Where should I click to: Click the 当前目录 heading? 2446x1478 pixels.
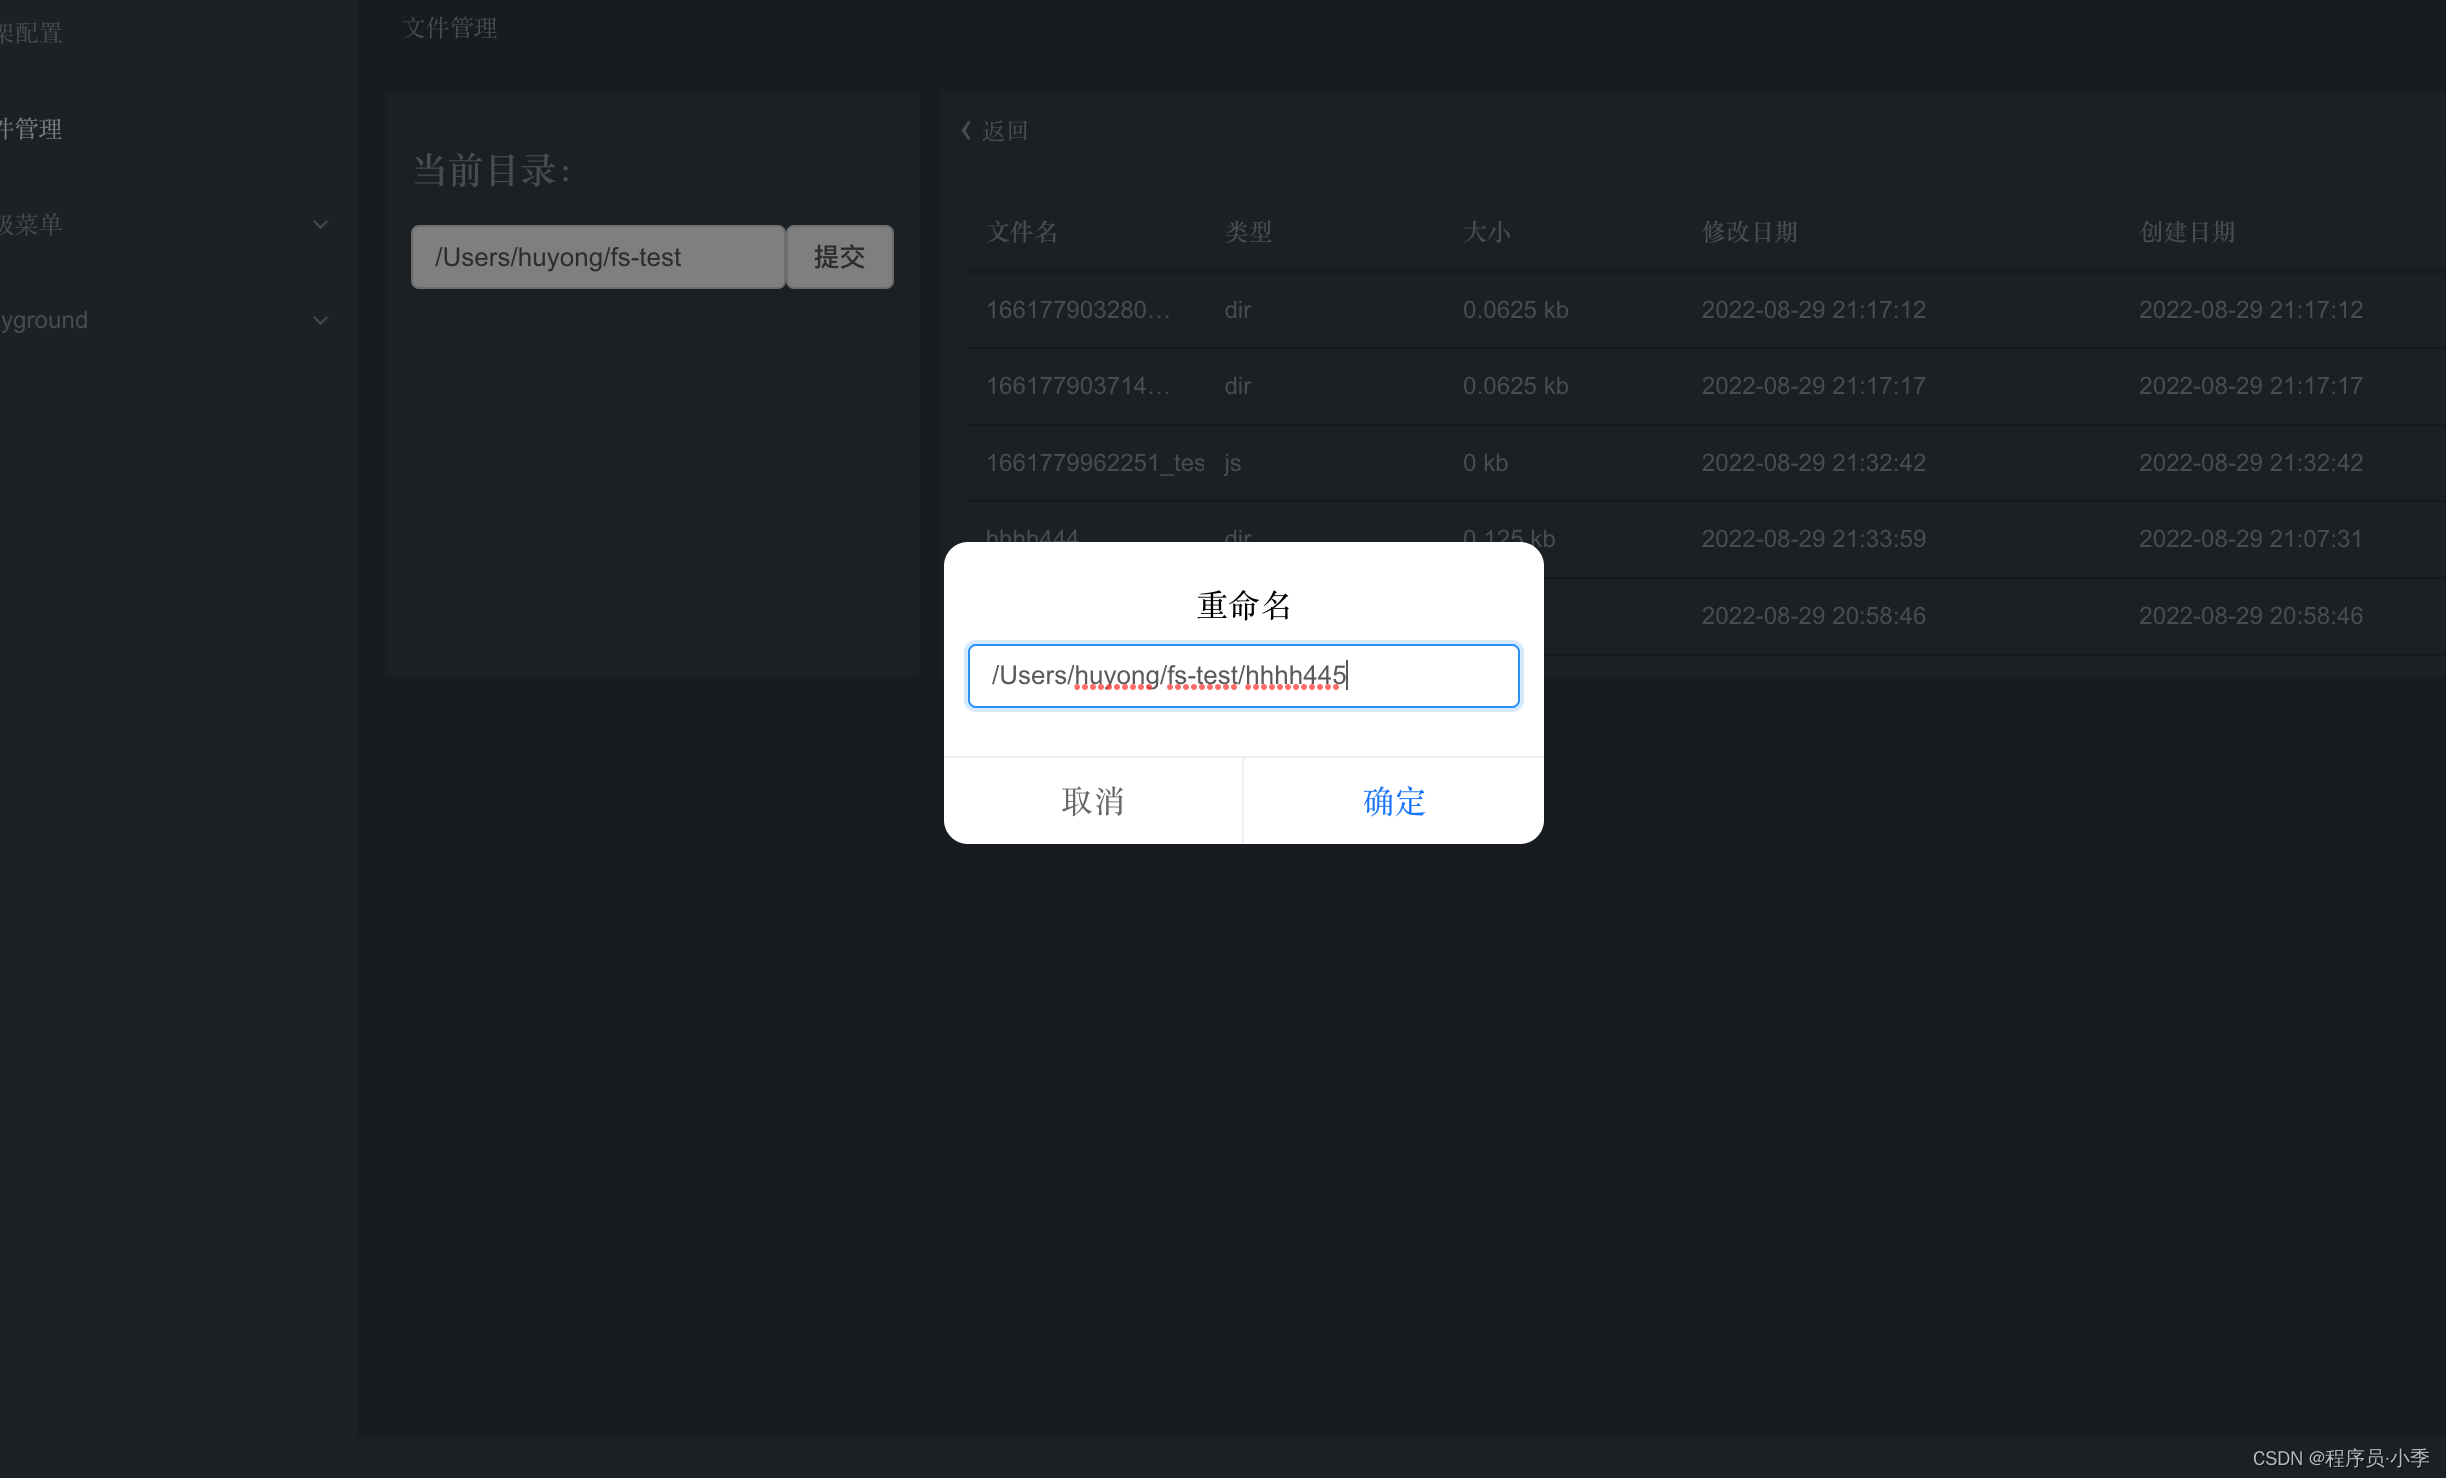point(491,170)
